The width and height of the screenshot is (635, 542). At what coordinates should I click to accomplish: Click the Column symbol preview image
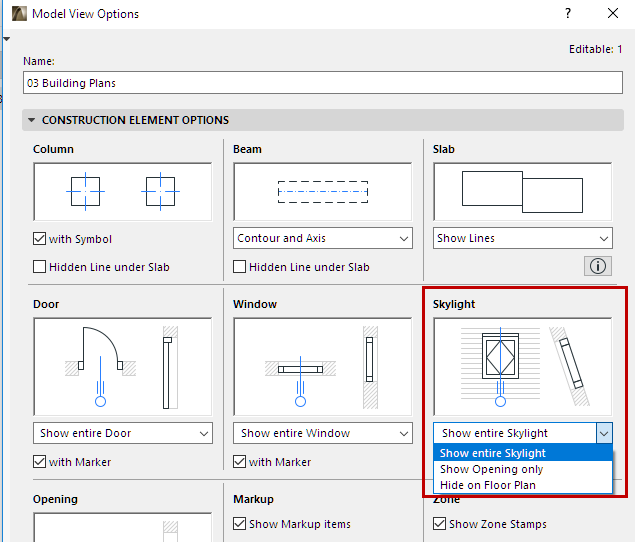click(x=122, y=192)
